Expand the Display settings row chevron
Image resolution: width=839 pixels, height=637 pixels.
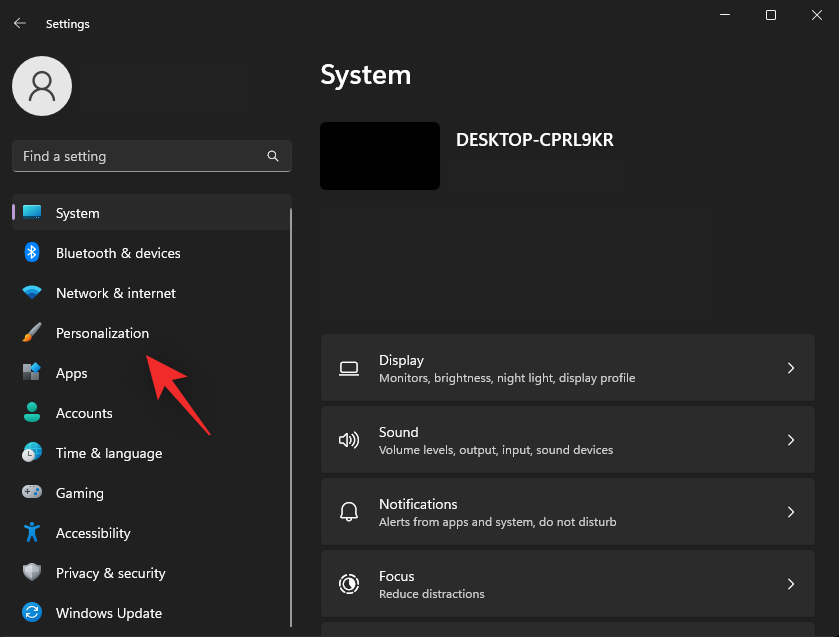point(790,367)
